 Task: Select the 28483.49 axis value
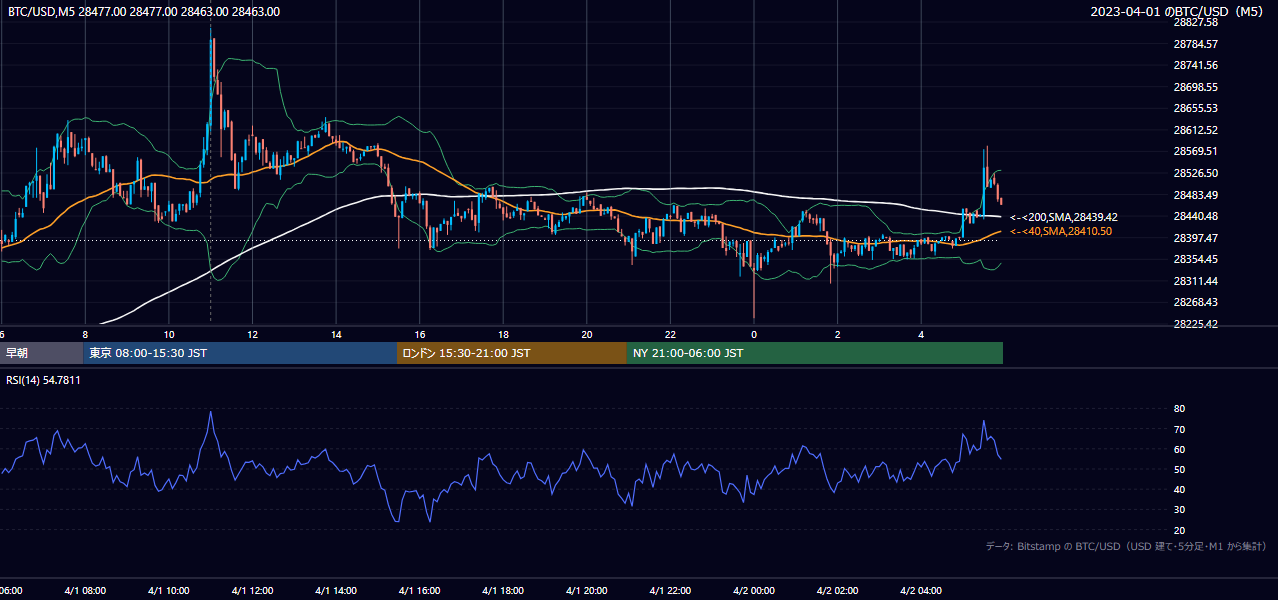coord(1195,195)
